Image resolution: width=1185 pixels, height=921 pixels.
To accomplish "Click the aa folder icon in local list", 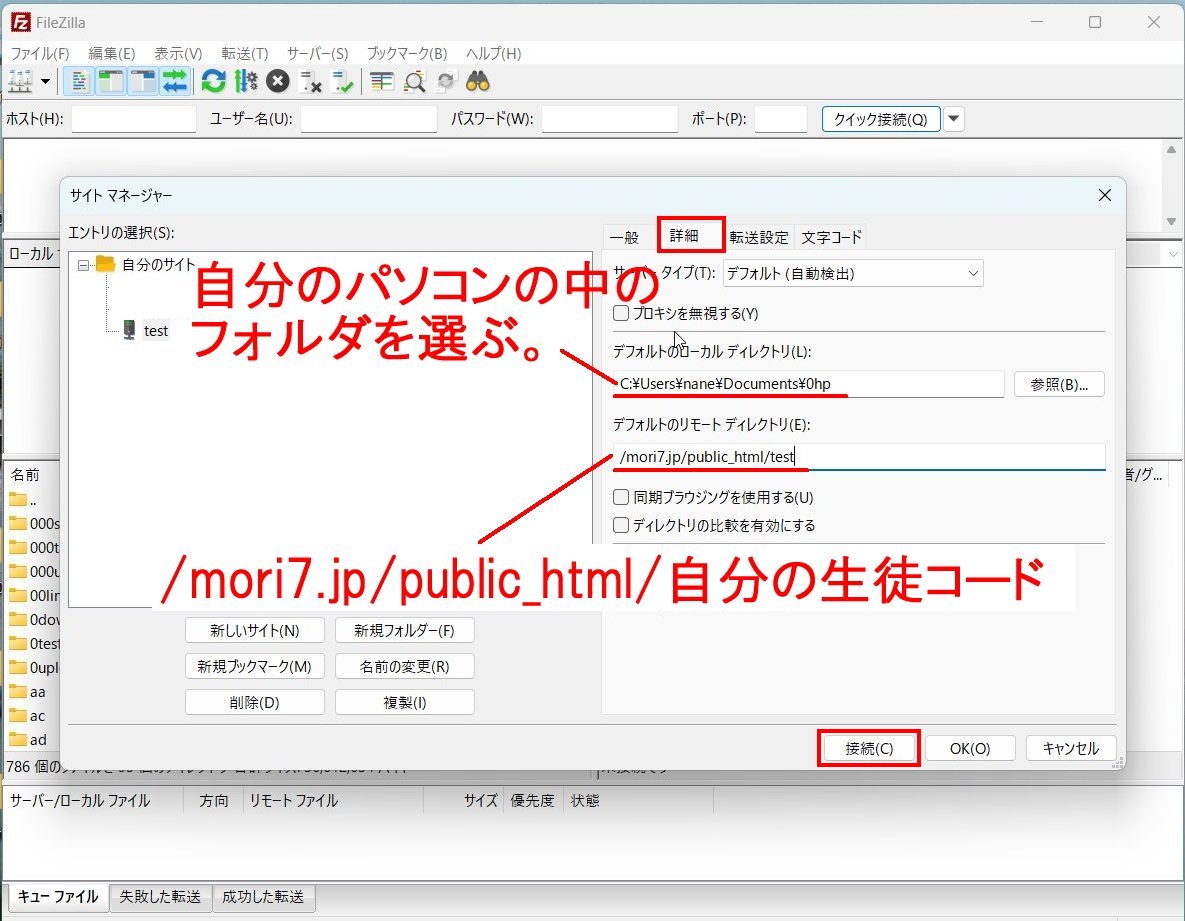I will click(x=17, y=691).
